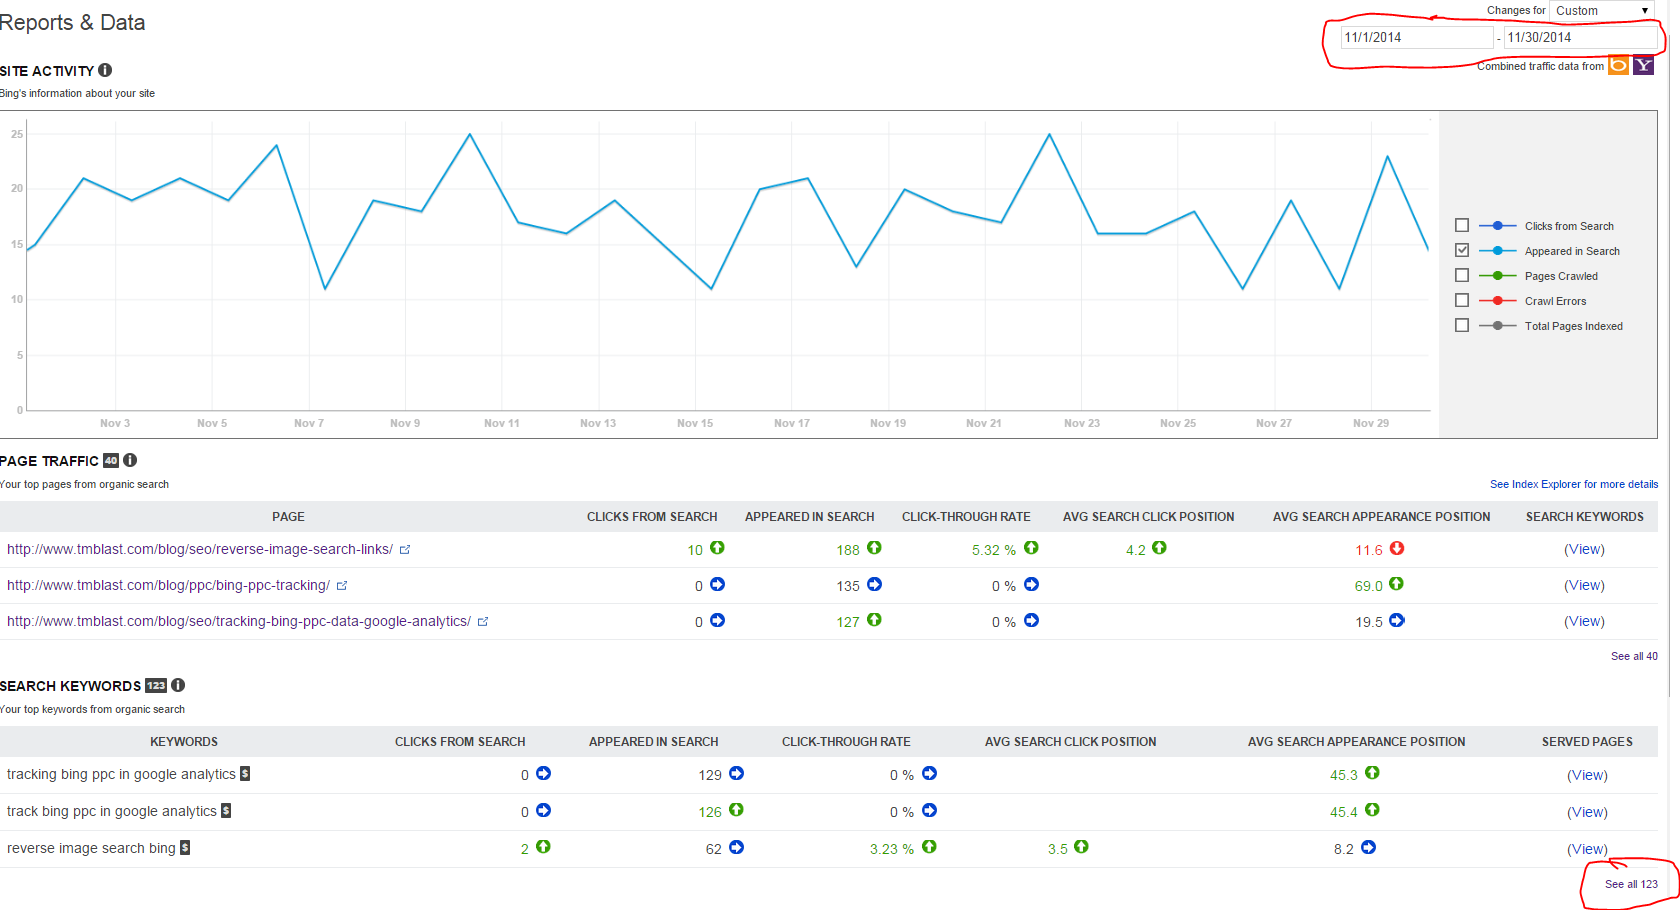
Task: Click blue arrow beside 135 appearances
Action: click(x=874, y=584)
